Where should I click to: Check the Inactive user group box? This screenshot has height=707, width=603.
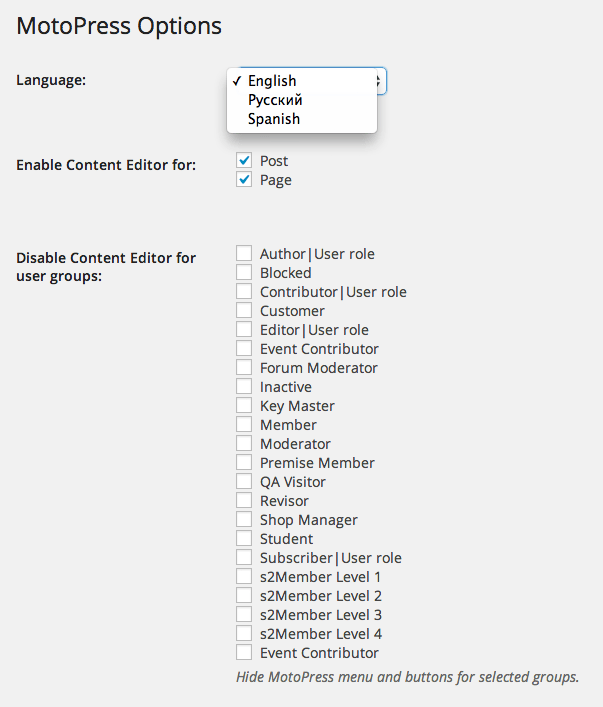click(x=244, y=387)
